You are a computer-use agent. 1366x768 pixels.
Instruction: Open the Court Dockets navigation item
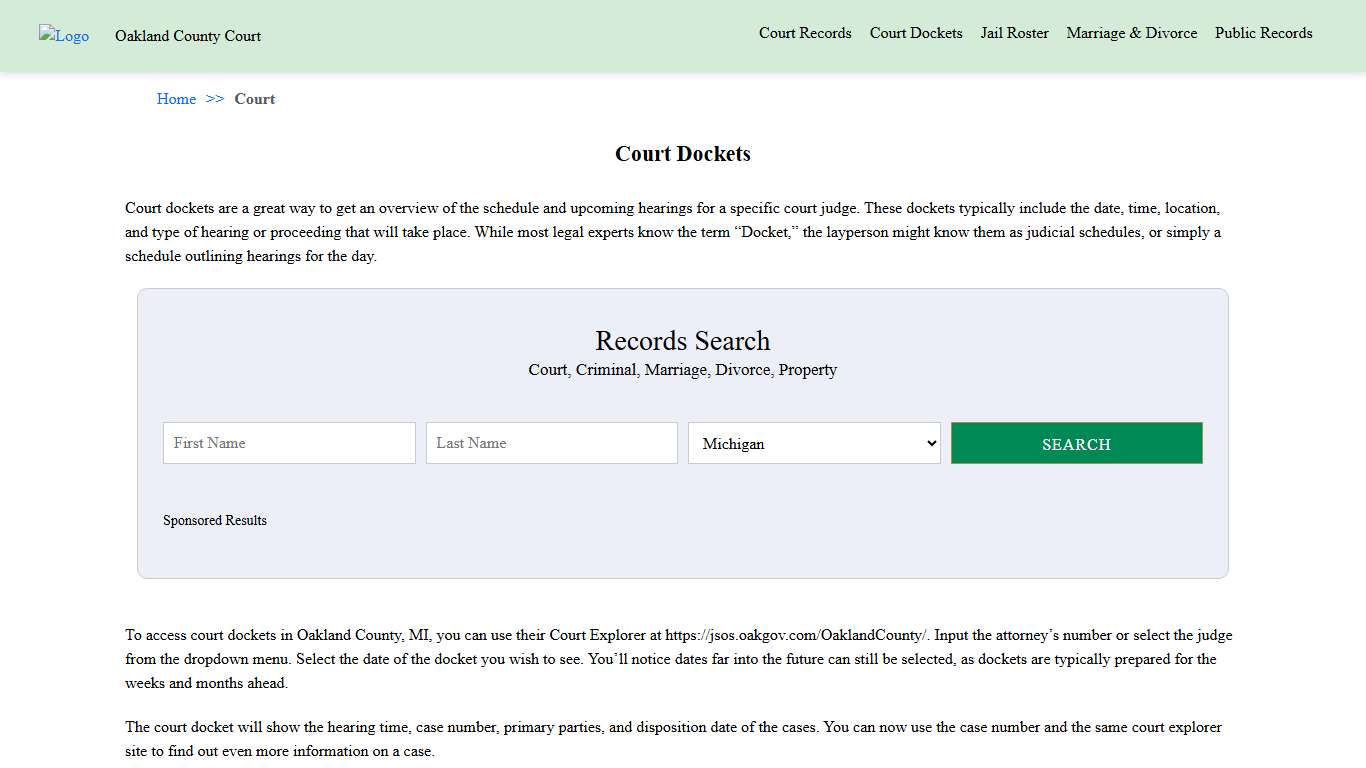point(915,33)
